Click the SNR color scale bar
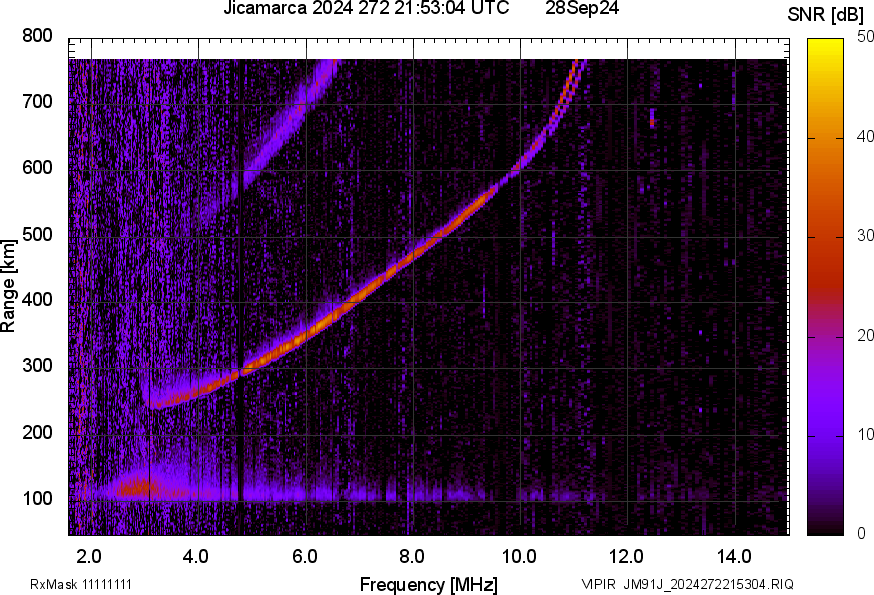Viewport: 874px width, 595px height. pyautogui.click(x=825, y=287)
